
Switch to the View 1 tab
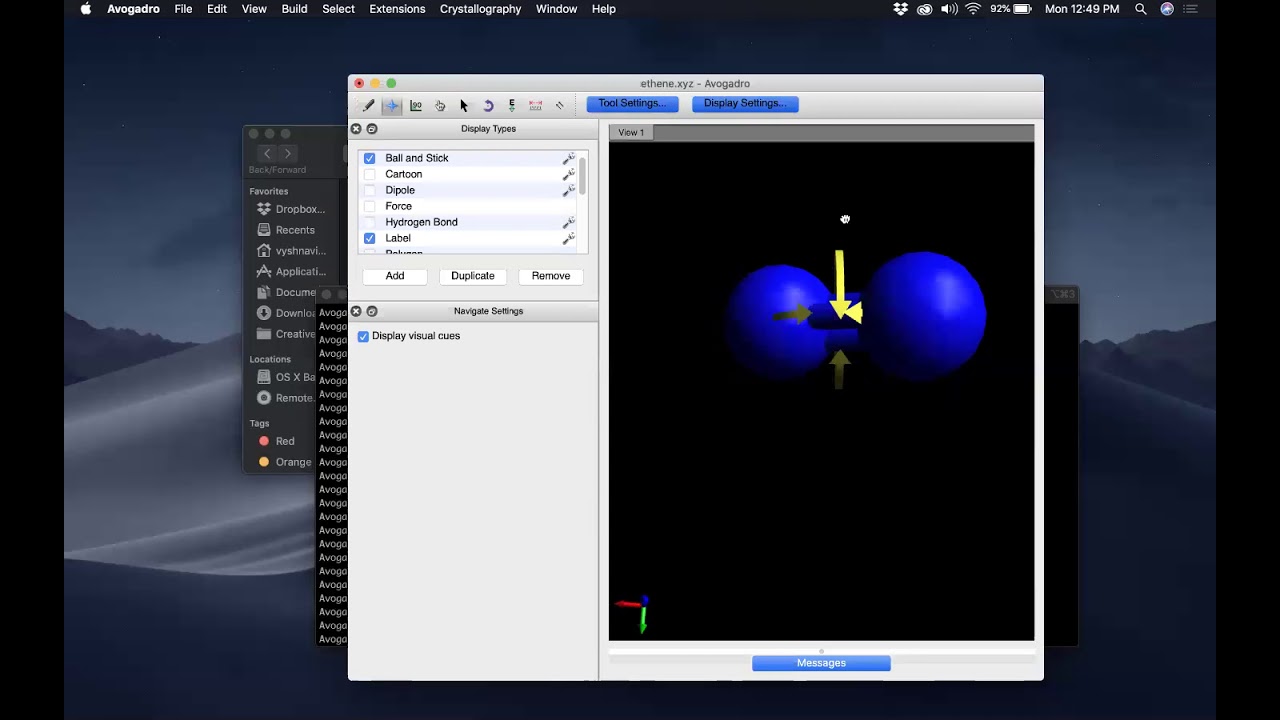(631, 132)
